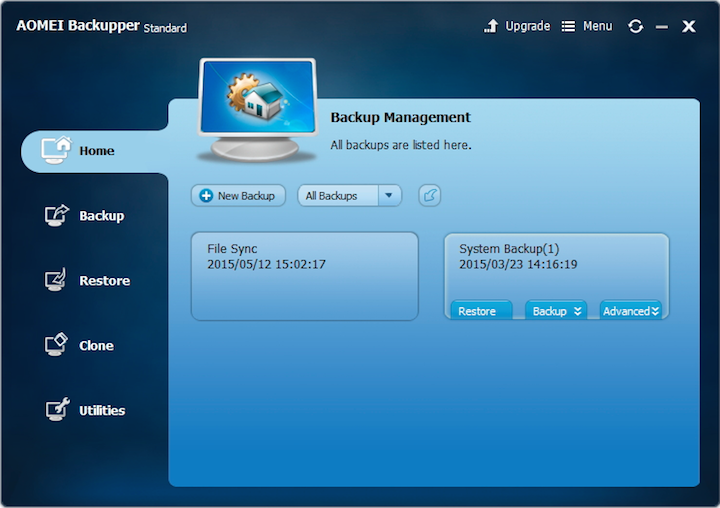Image resolution: width=720 pixels, height=508 pixels.
Task: Expand Backup options on System Backup(1)
Action: 556,310
